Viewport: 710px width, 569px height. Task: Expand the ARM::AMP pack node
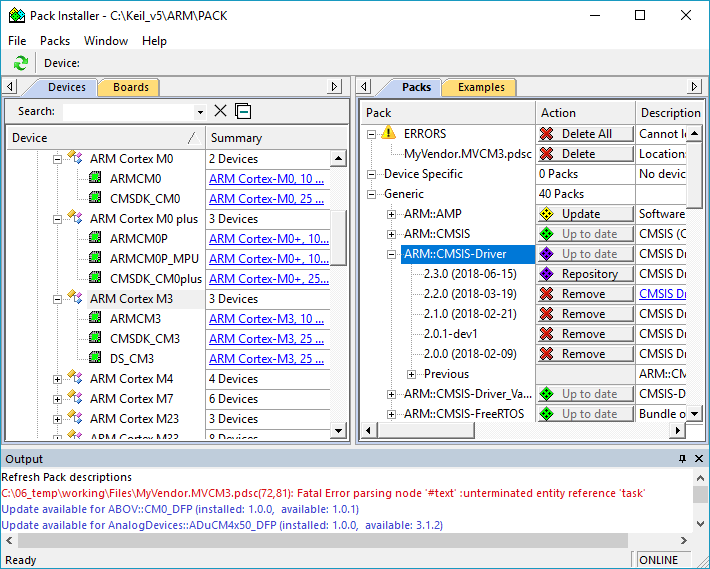click(391, 214)
